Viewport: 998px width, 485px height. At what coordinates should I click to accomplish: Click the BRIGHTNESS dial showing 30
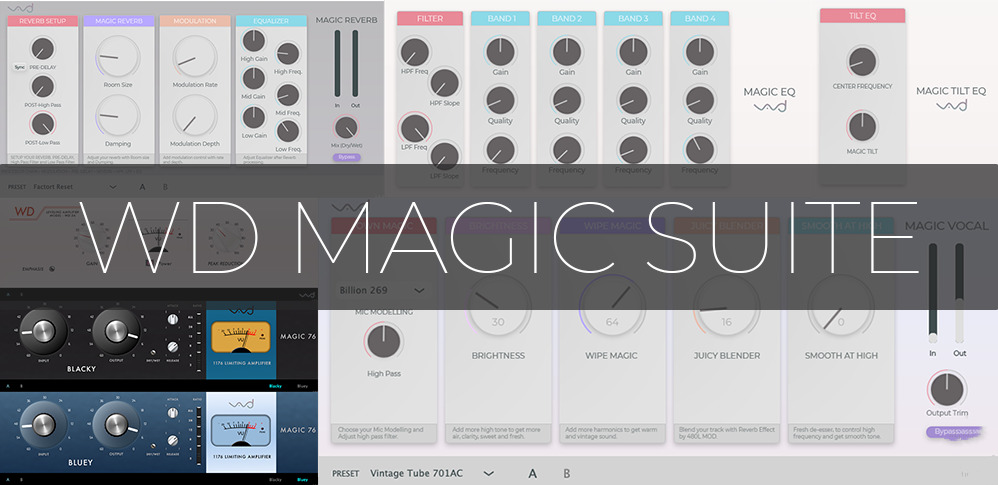pos(498,308)
